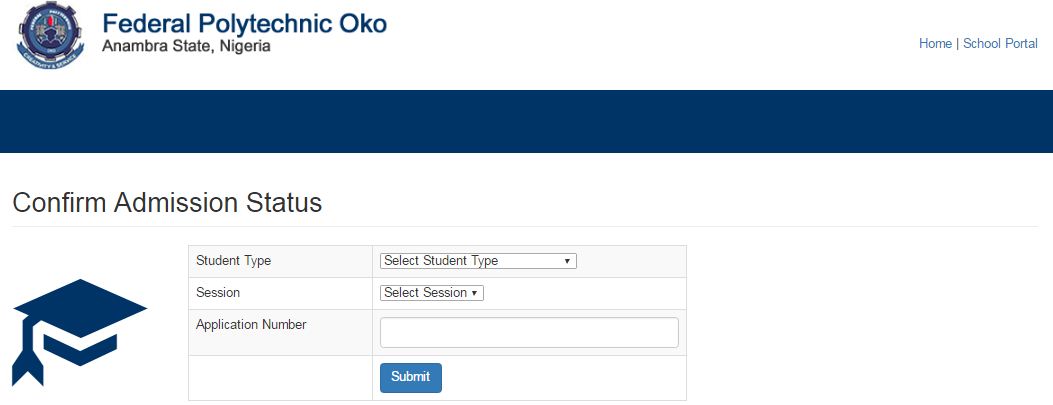Screen dimensions: 1053x405
Task: Click the separator between Home and School Portal
Action: pos(957,44)
